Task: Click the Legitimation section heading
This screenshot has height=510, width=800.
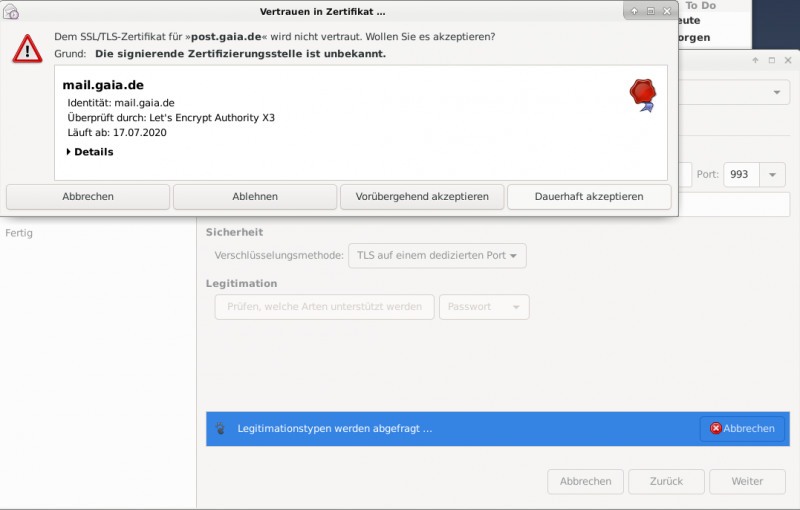Action: pos(241,284)
